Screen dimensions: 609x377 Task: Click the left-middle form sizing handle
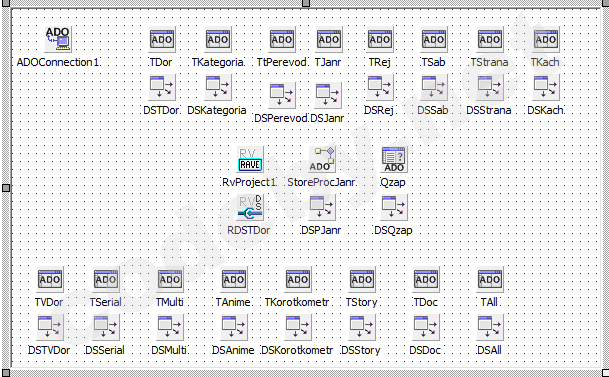[x=6, y=188]
